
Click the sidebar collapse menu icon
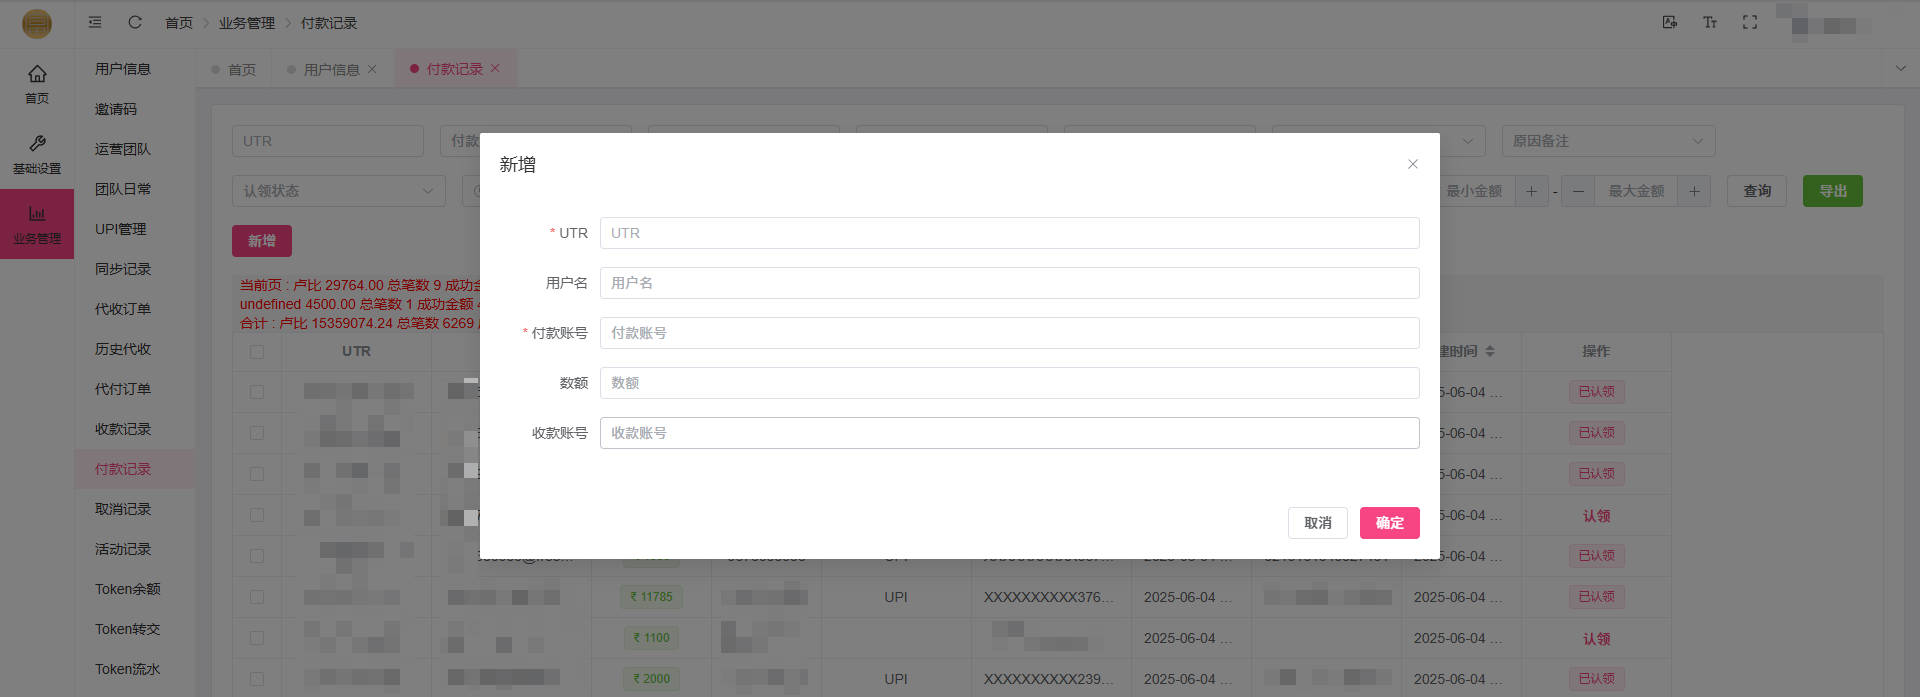coord(95,22)
